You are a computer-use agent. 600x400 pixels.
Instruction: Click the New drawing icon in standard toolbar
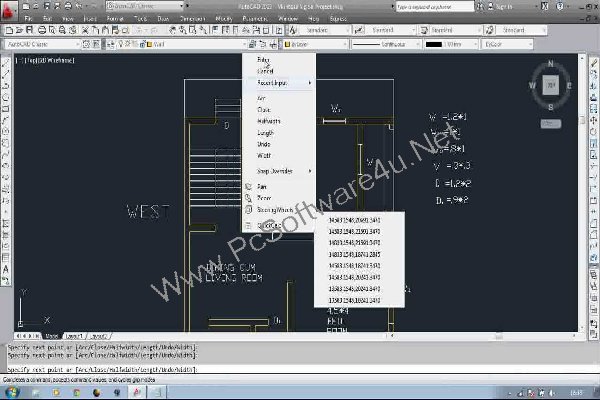[x=9, y=30]
